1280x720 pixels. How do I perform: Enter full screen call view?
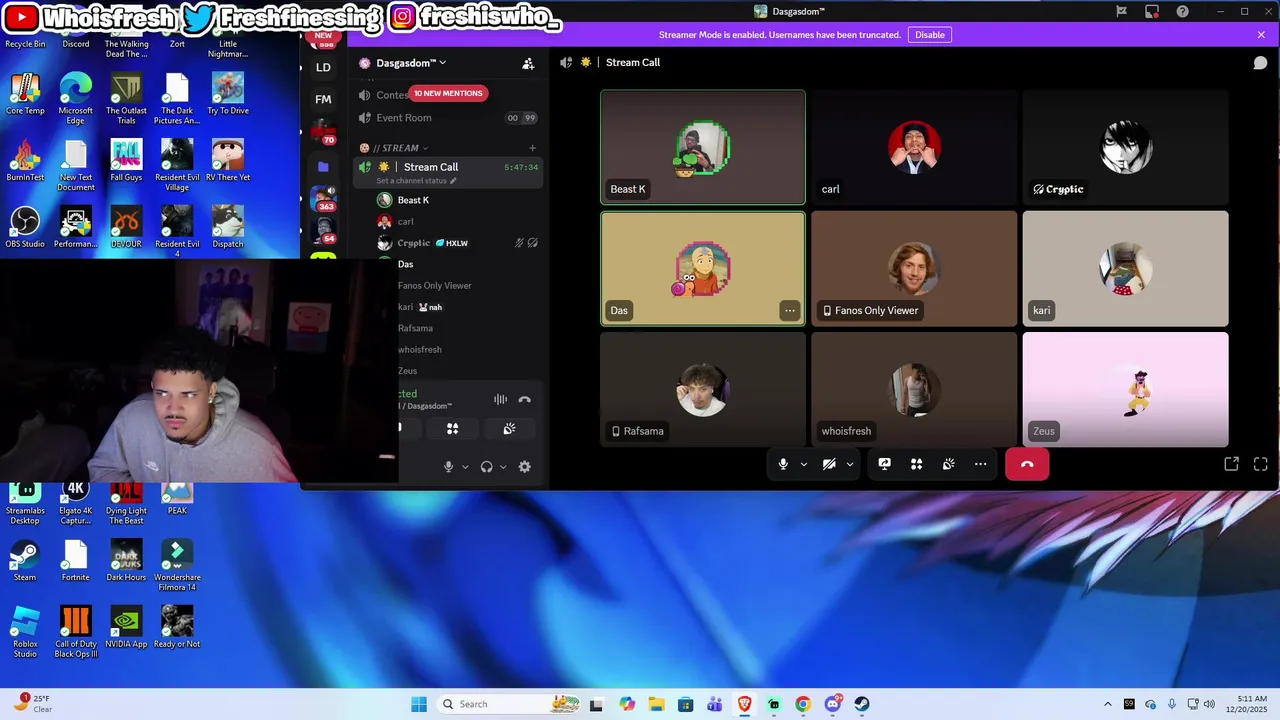(1261, 464)
